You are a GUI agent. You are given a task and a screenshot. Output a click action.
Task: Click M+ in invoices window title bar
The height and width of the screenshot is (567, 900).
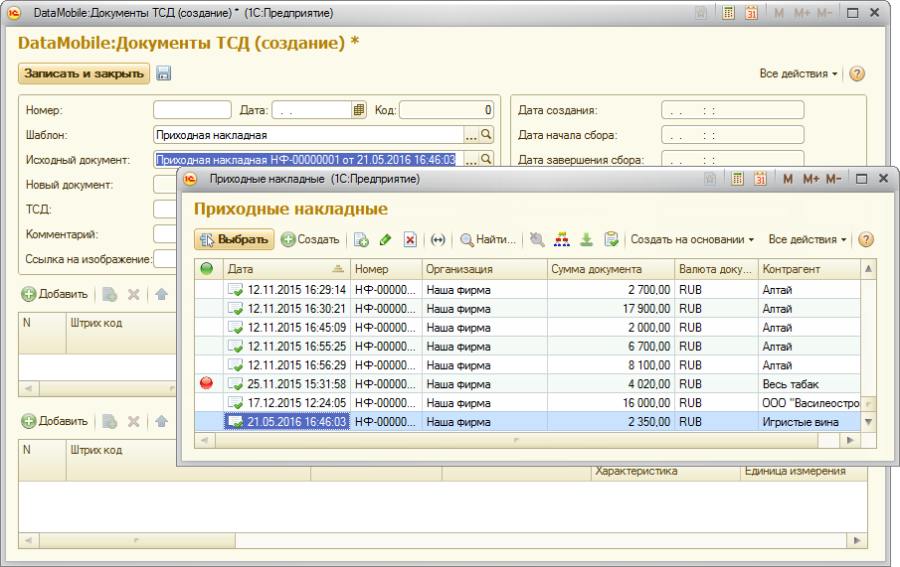(x=810, y=179)
